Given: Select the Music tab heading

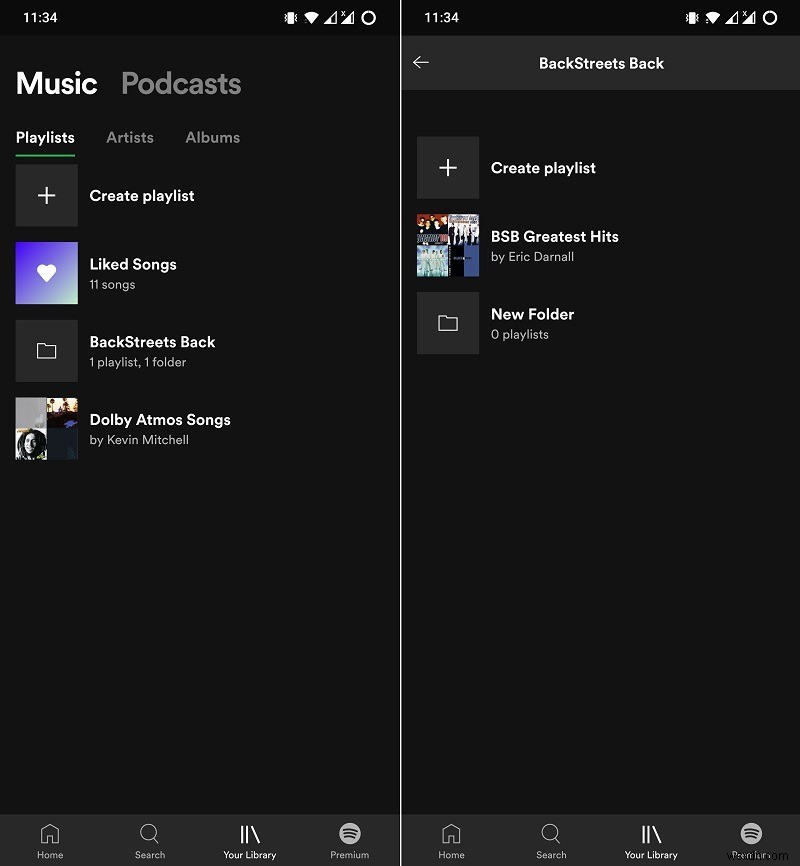Looking at the screenshot, I should 56,84.
